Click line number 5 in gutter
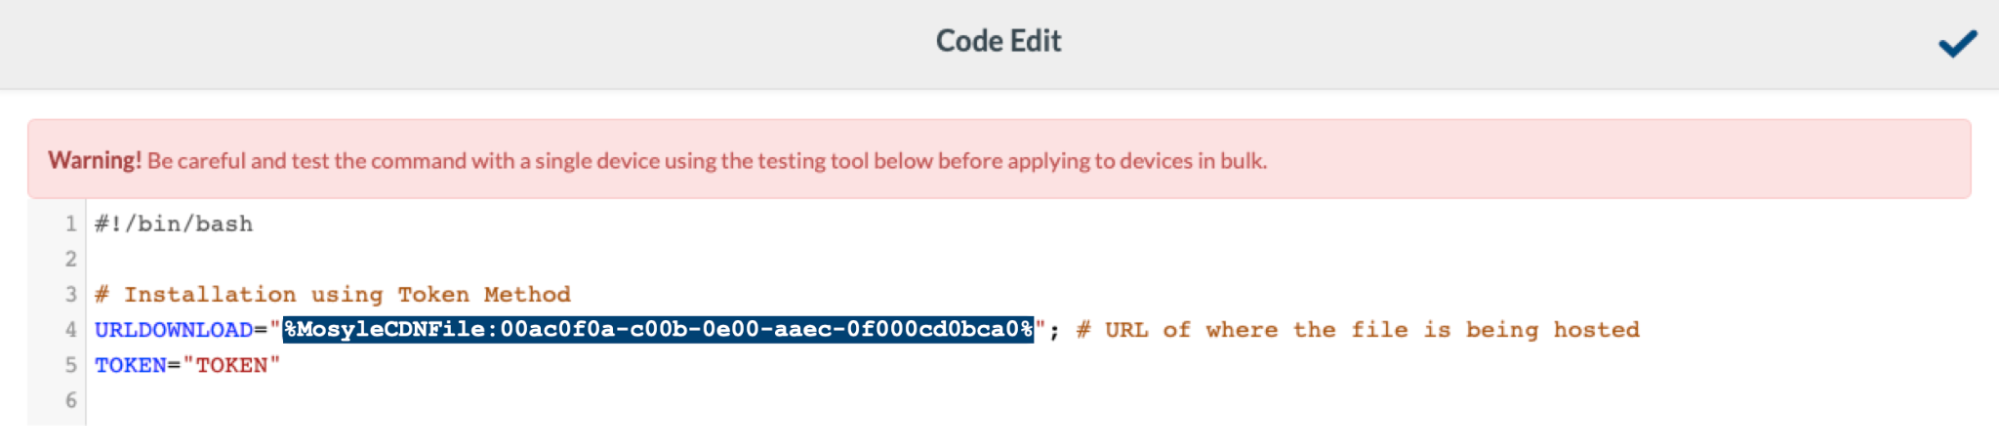The width and height of the screenshot is (1999, 426). (x=71, y=365)
